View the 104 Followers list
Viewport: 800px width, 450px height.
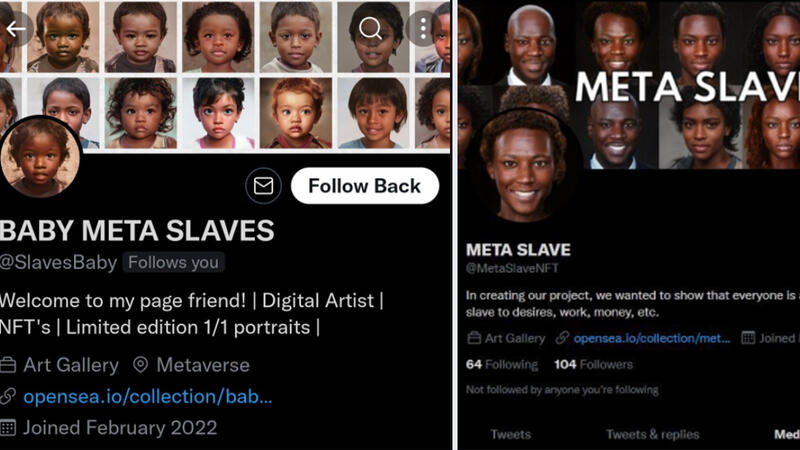(593, 364)
